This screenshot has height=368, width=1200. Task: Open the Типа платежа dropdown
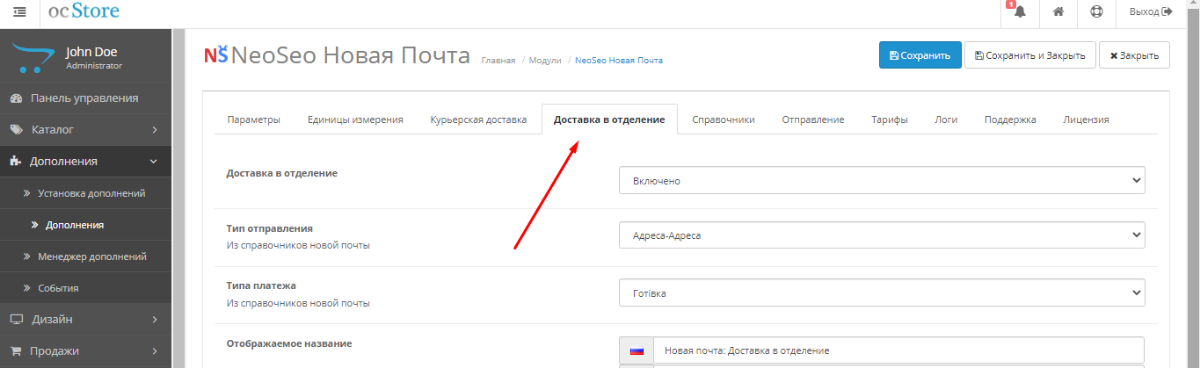(x=882, y=293)
